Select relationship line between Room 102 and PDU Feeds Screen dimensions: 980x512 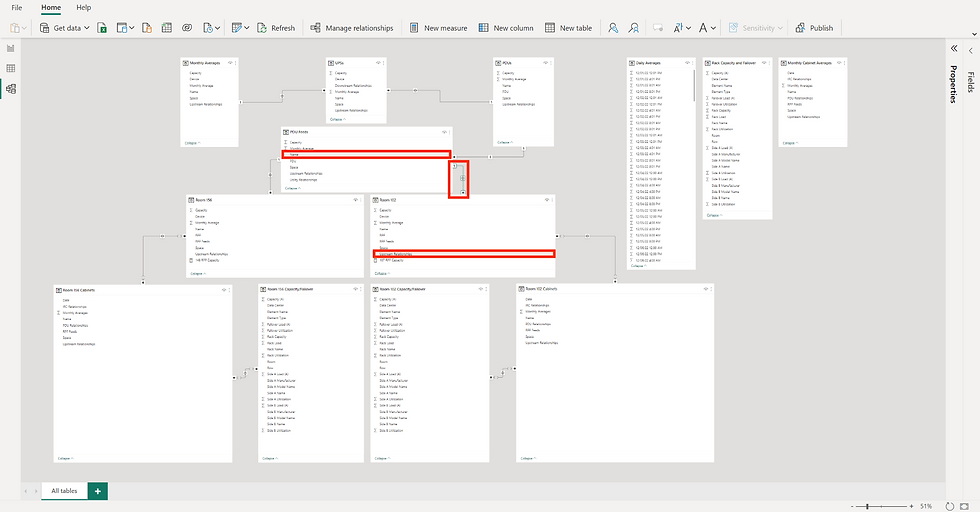(x=462, y=179)
